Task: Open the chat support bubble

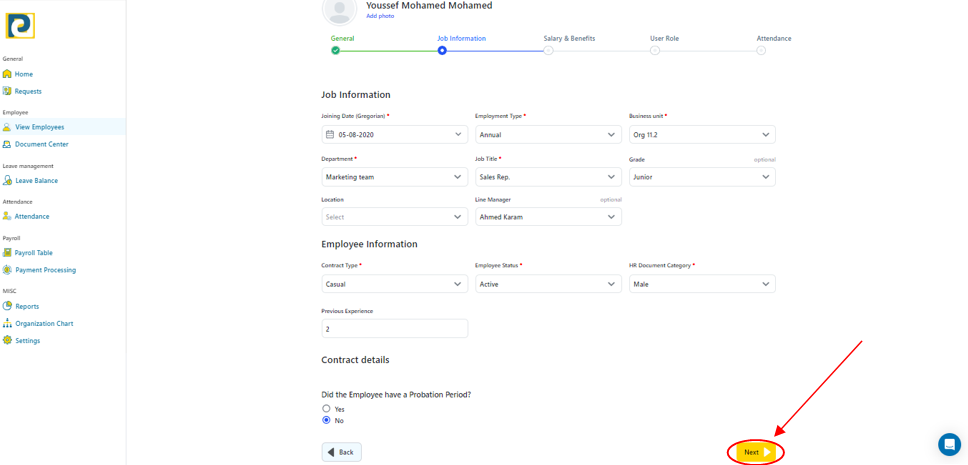Action: (948, 444)
